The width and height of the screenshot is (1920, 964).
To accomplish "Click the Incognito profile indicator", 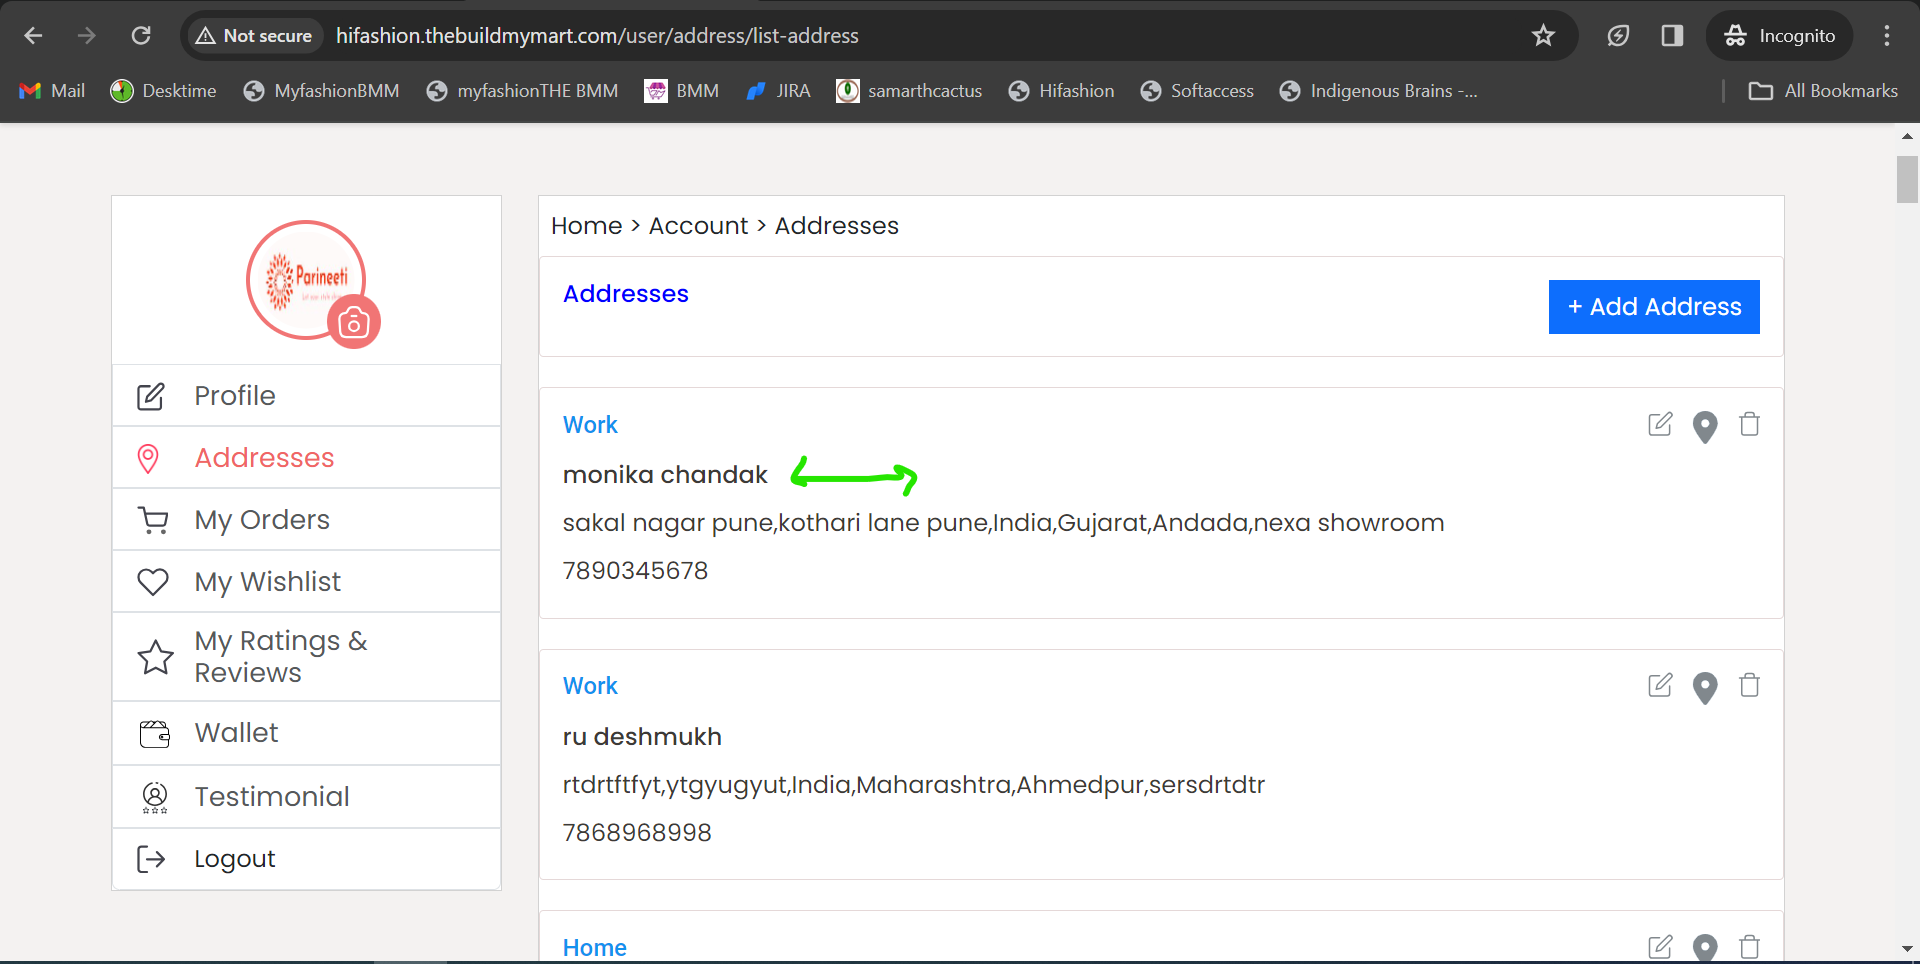I will (1780, 36).
